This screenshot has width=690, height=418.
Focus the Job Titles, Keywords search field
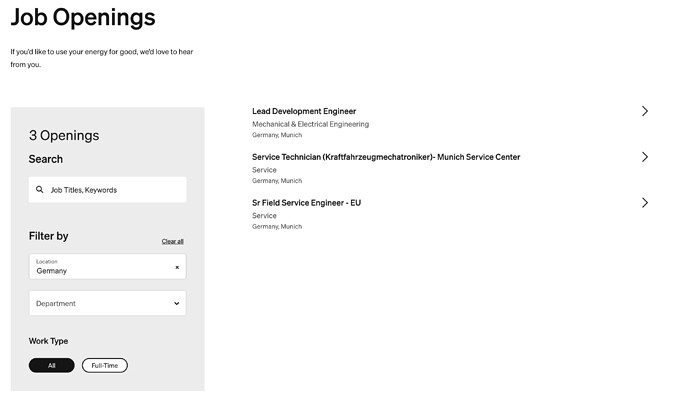pyautogui.click(x=108, y=190)
